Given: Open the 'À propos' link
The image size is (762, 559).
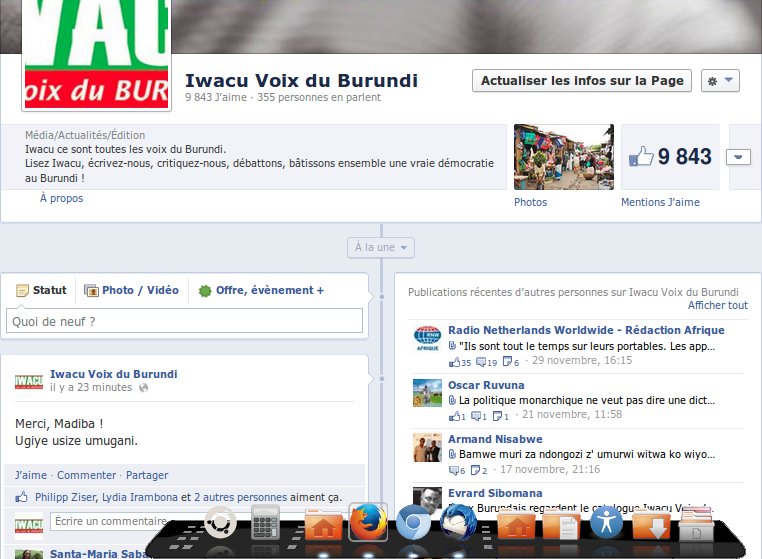Looking at the screenshot, I should point(61,198).
